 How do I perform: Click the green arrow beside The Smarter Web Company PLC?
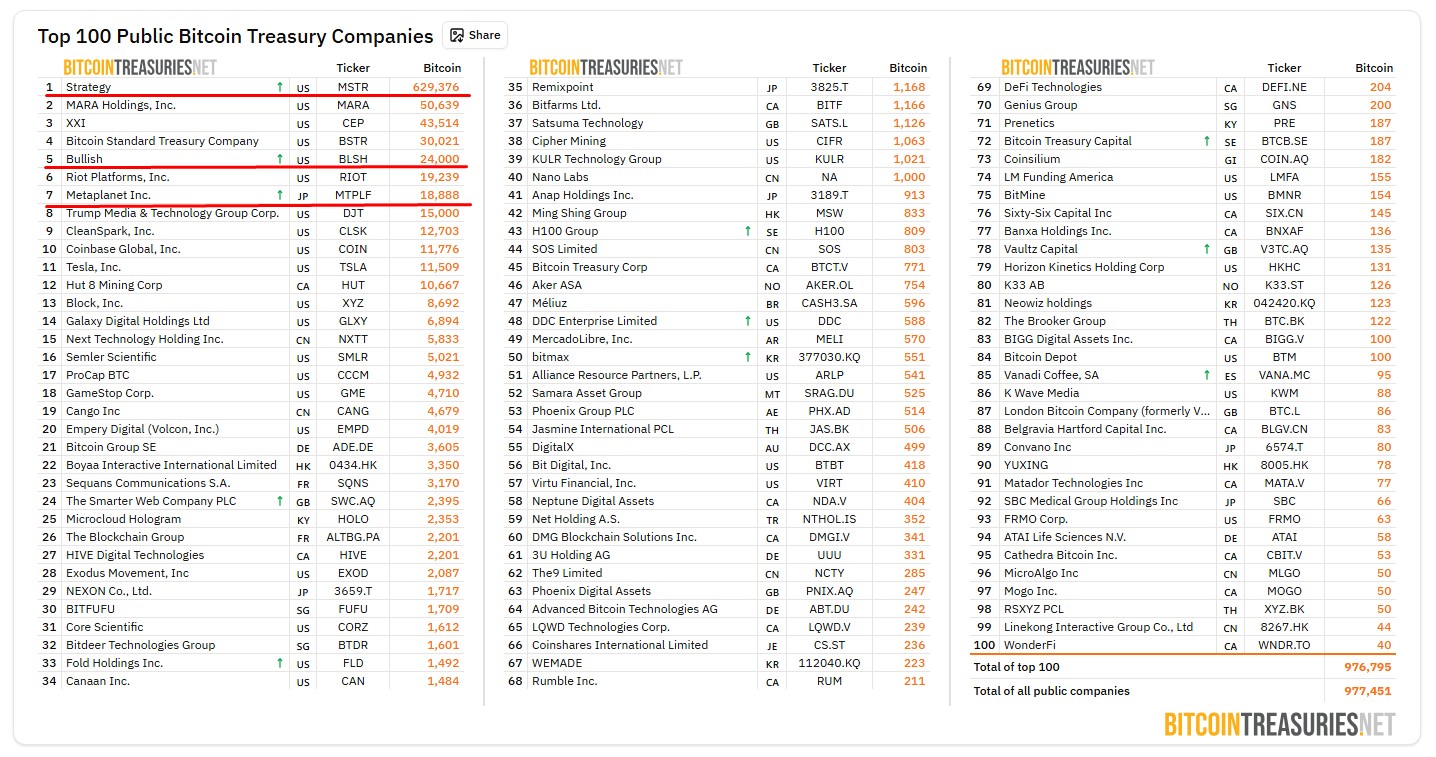tap(280, 501)
